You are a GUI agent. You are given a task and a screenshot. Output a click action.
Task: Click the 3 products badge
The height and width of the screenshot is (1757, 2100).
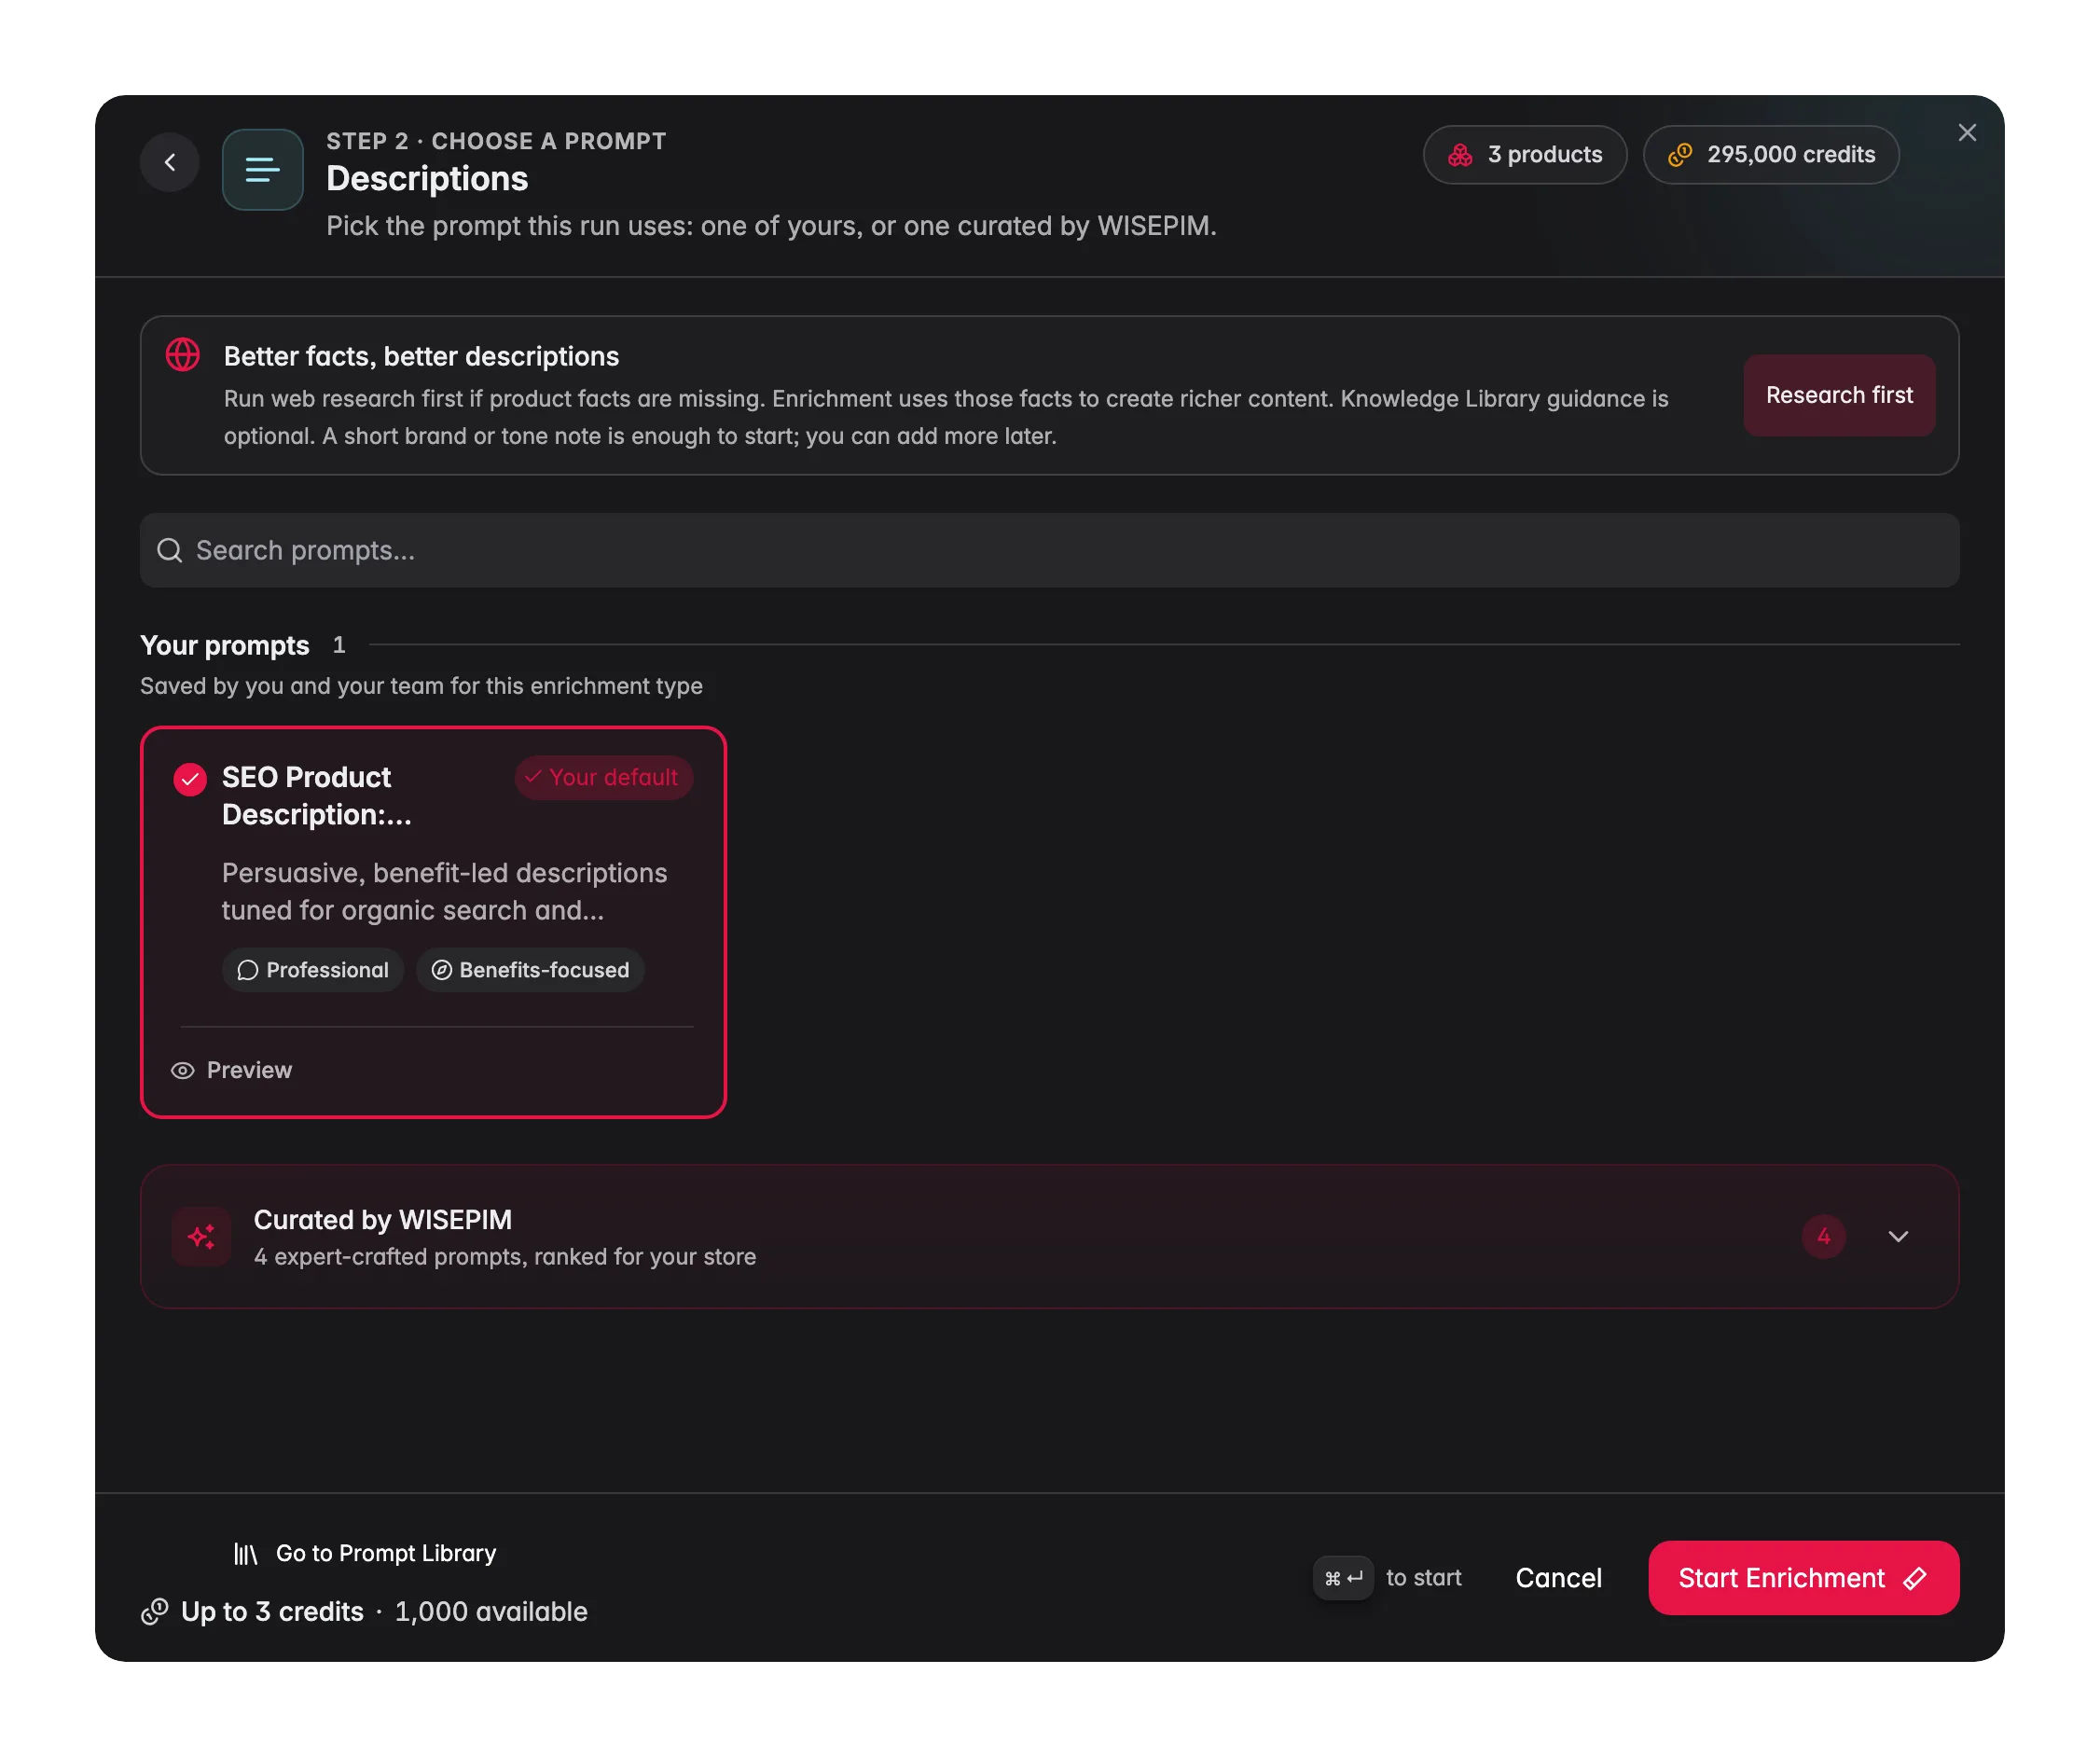coord(1524,154)
